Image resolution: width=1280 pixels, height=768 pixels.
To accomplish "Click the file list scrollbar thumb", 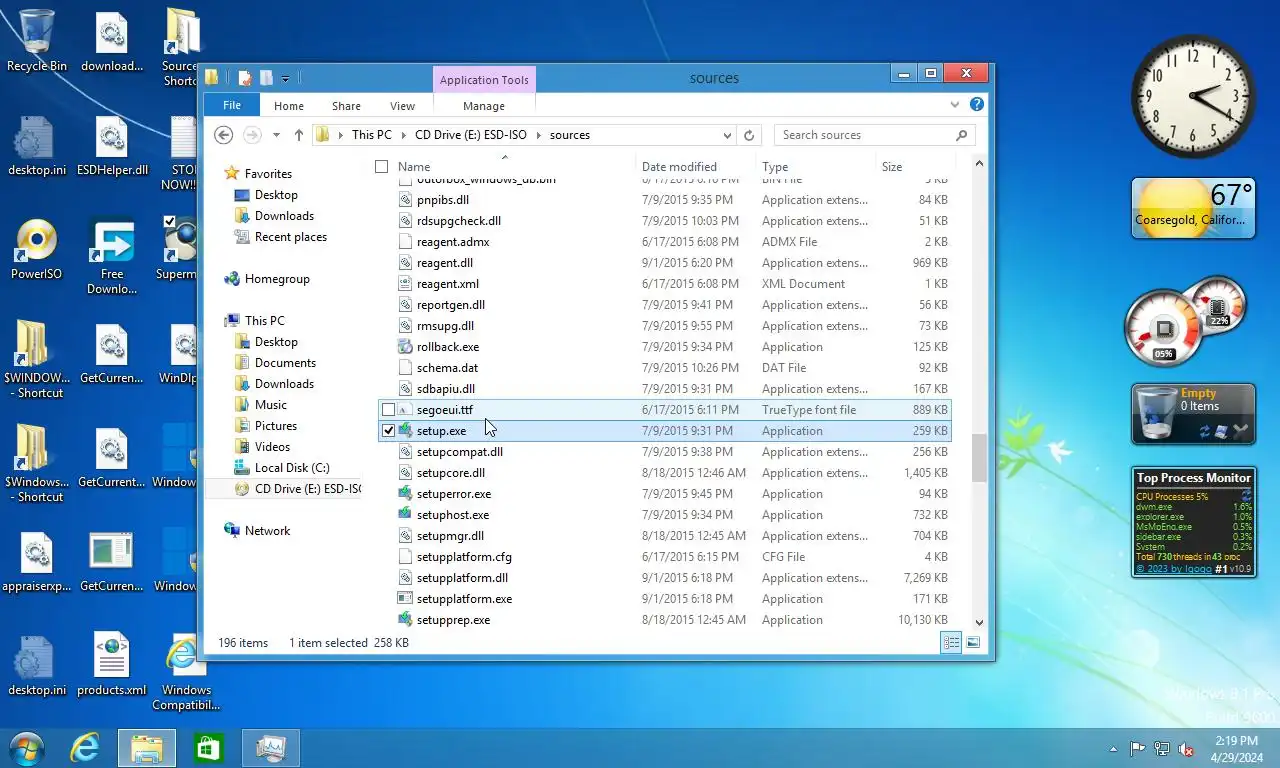I will point(979,458).
